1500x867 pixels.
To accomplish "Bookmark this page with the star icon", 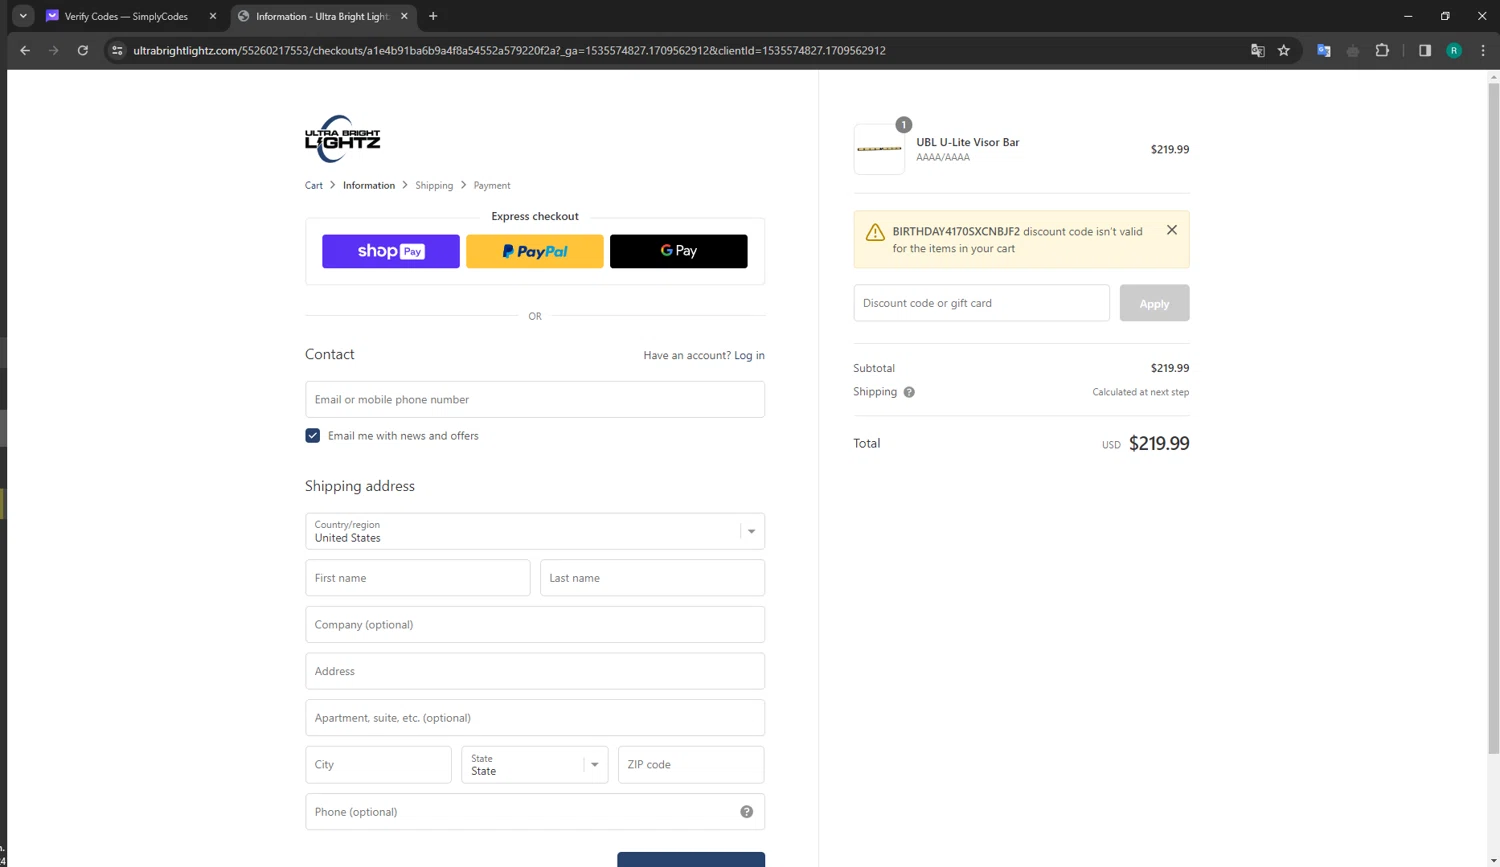I will [1284, 50].
